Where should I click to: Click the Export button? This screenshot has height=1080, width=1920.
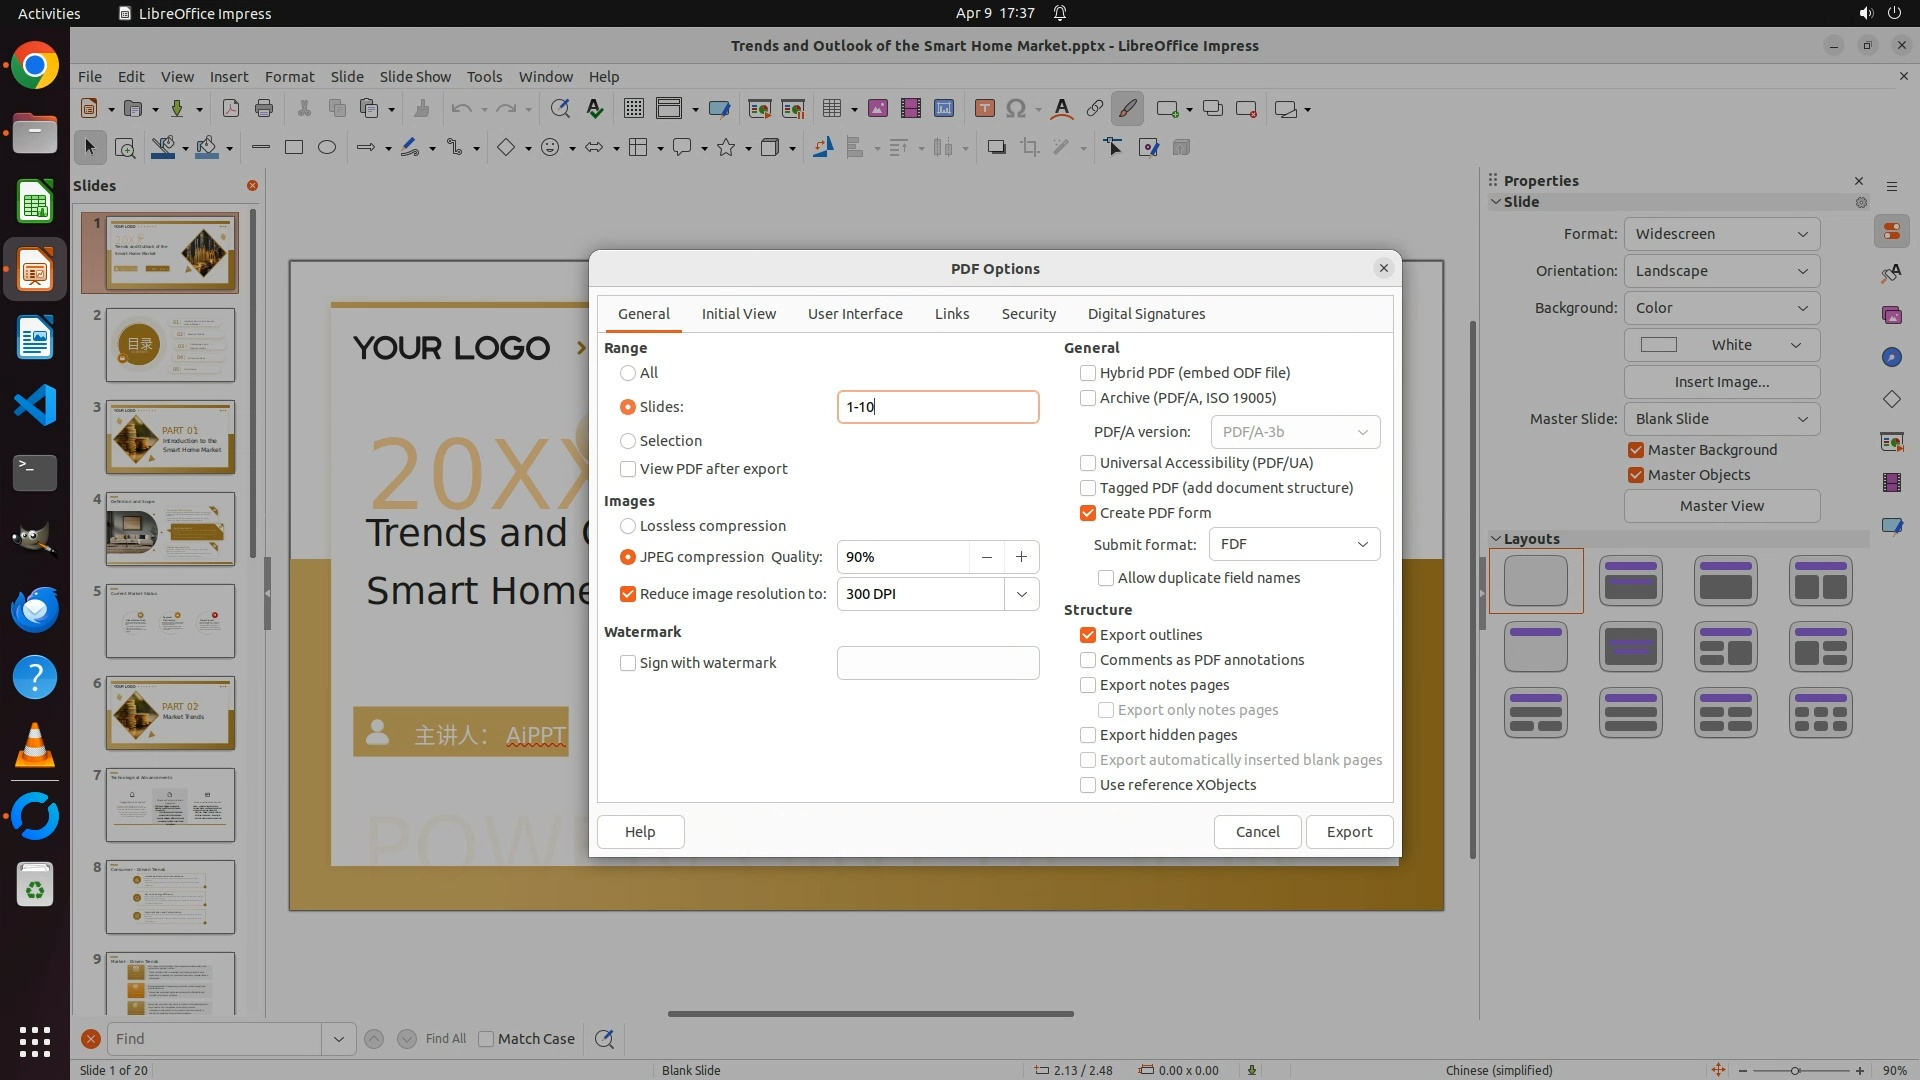(x=1349, y=832)
